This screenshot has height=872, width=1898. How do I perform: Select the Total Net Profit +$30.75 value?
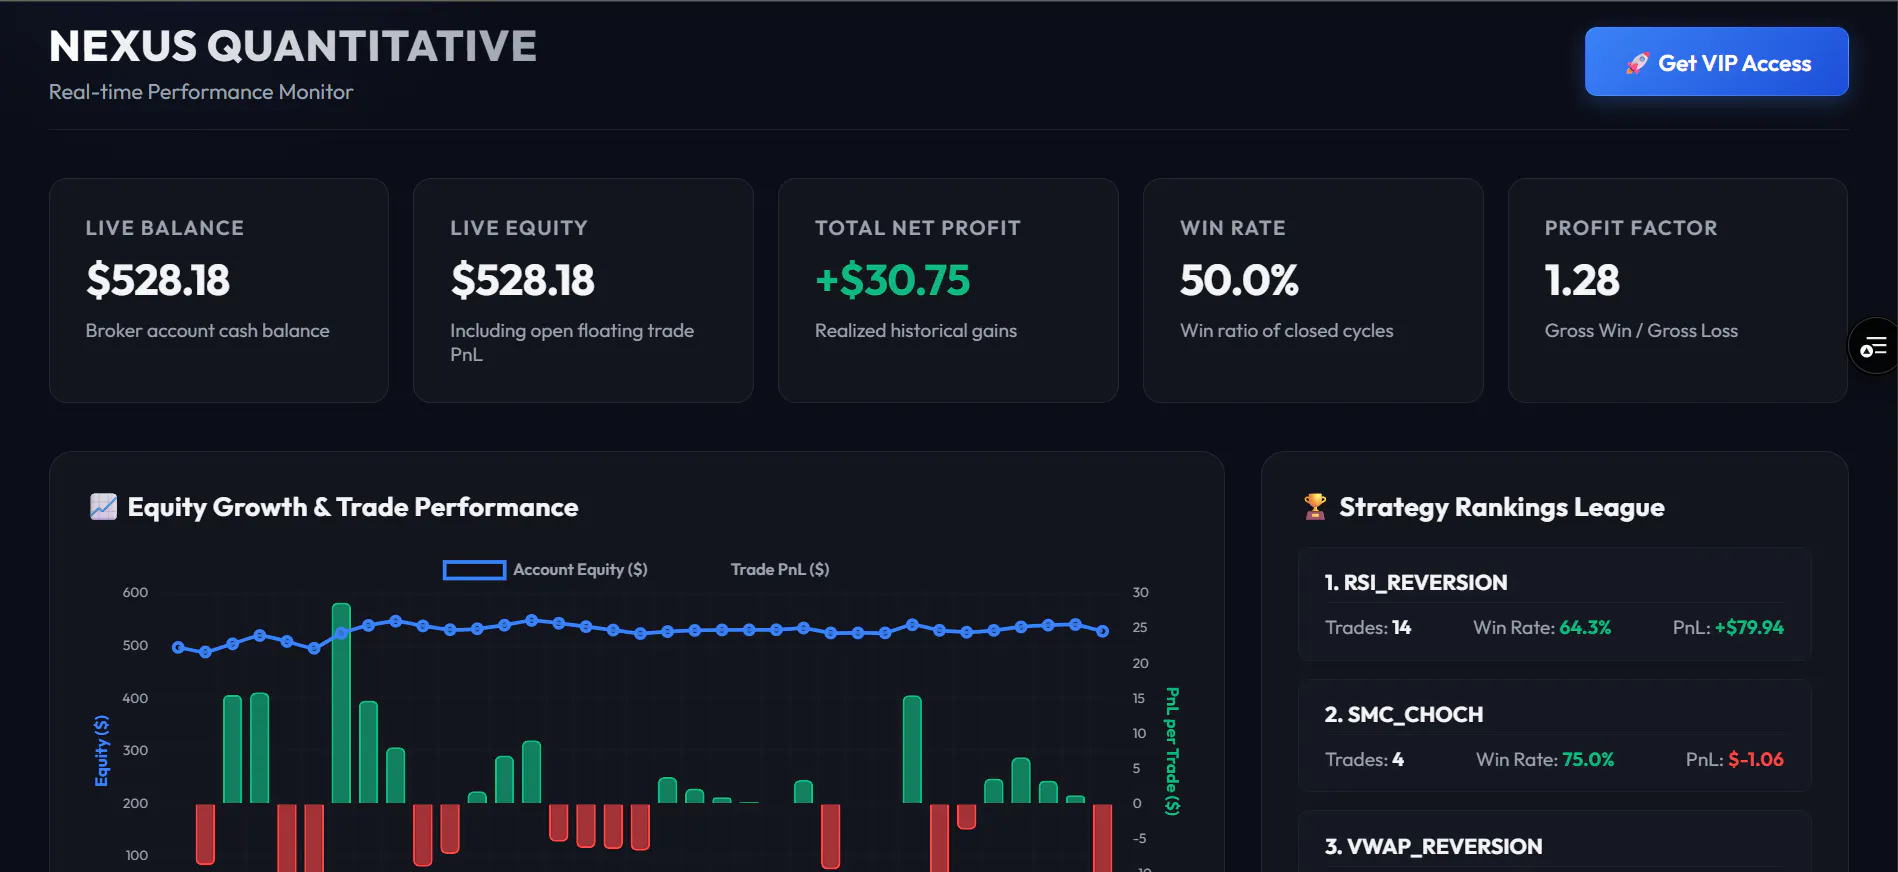(893, 280)
